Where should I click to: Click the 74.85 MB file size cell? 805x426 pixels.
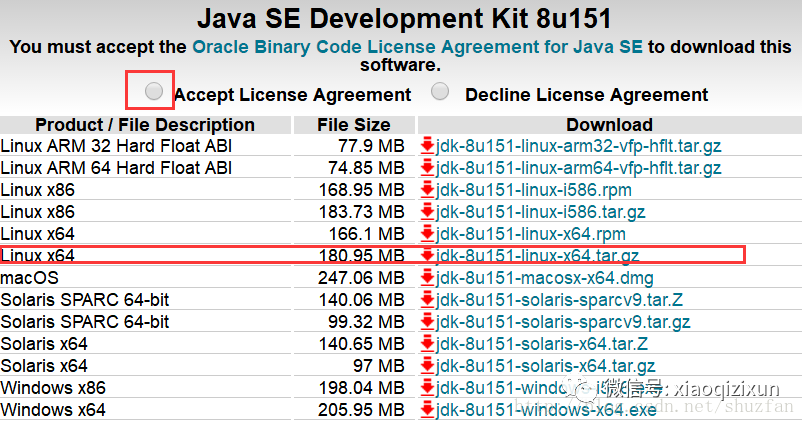click(367, 168)
